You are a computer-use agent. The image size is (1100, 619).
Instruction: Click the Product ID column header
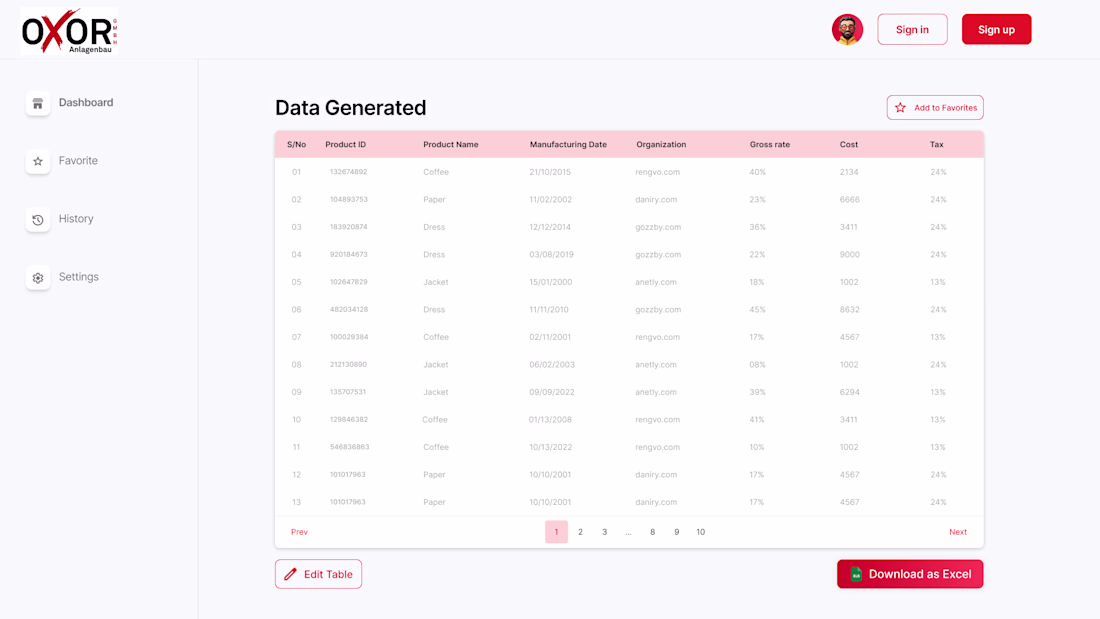(345, 145)
